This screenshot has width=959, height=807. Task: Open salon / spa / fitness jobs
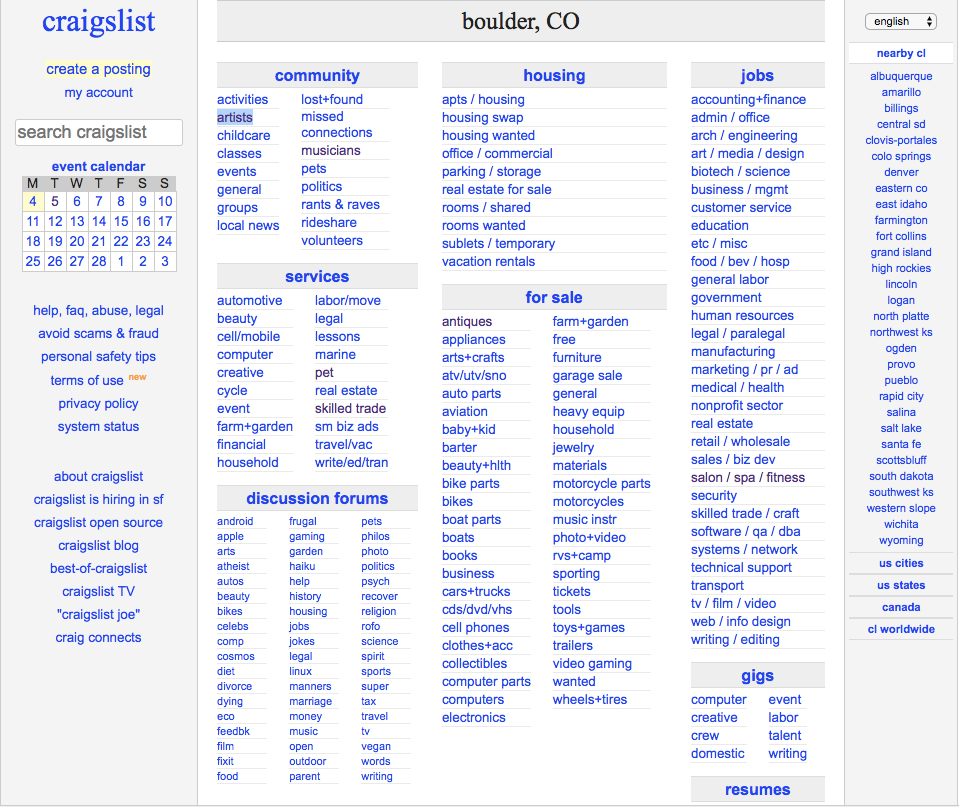pos(748,477)
